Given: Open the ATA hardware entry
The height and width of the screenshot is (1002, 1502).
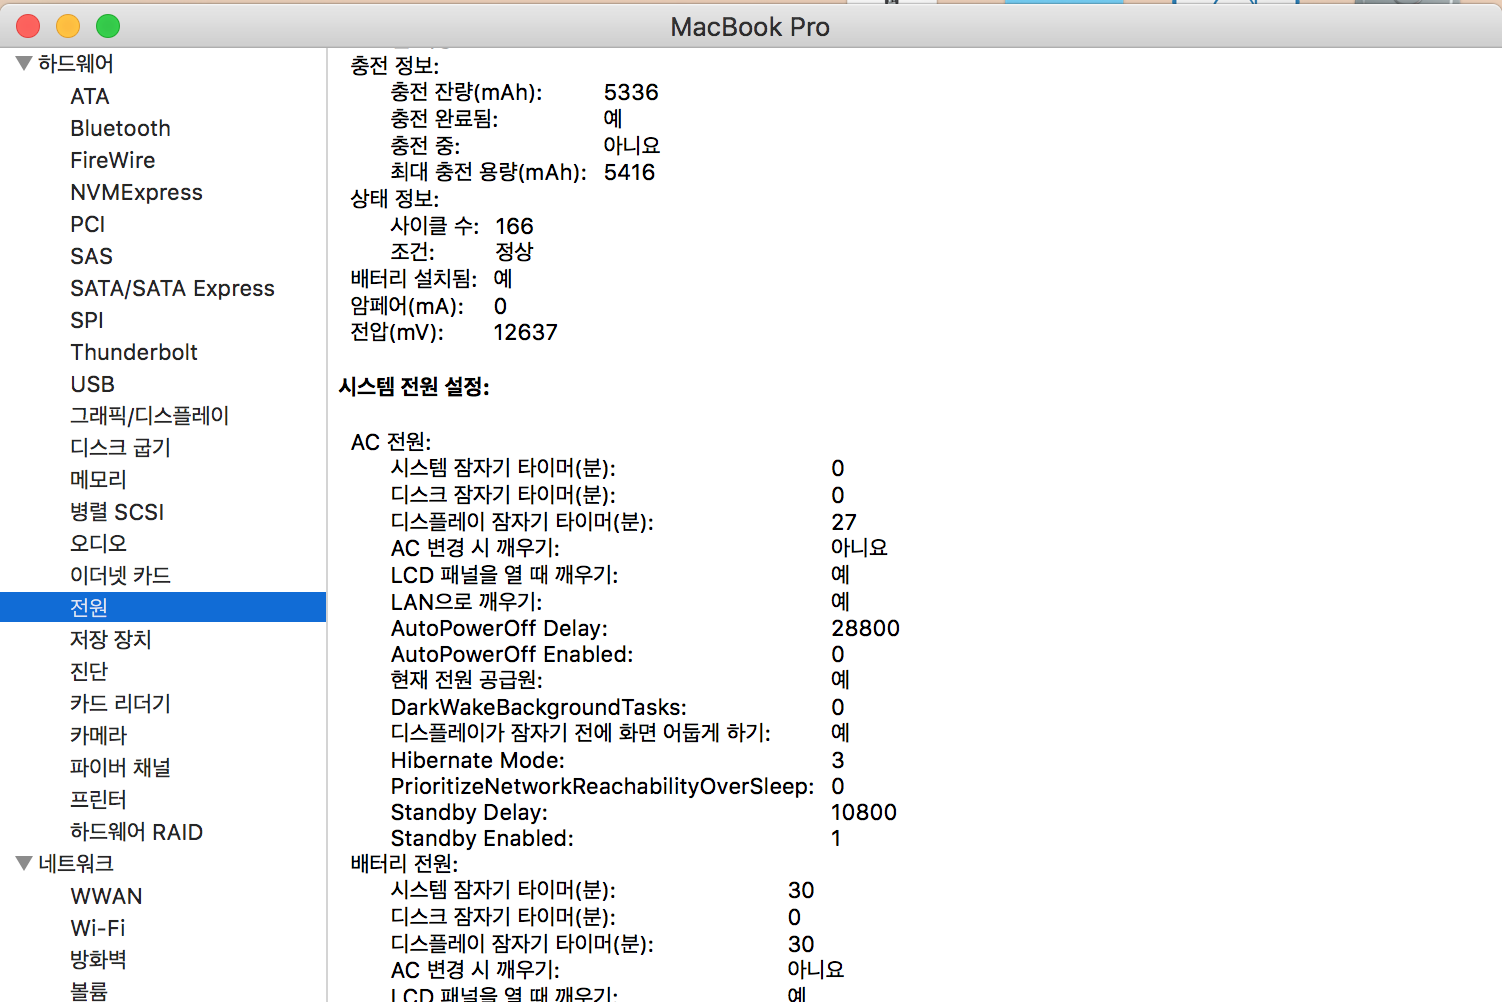Looking at the screenshot, I should (90, 96).
